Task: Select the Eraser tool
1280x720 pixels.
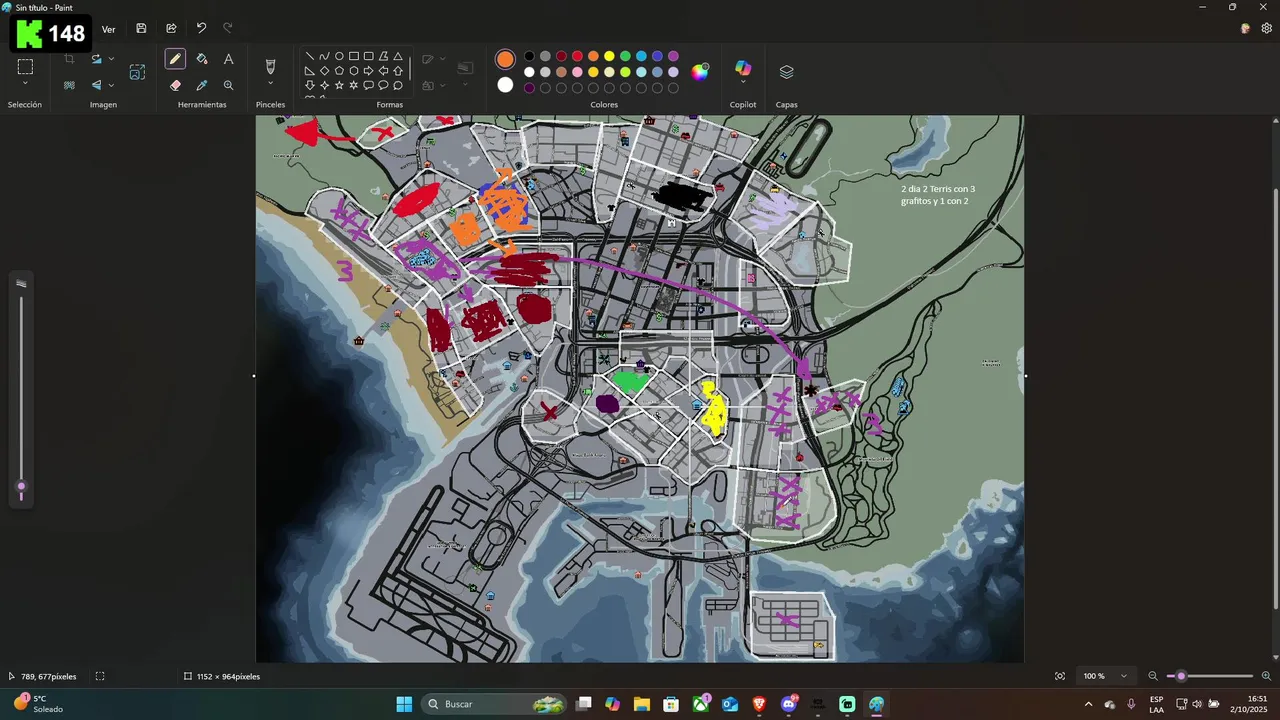Action: [x=175, y=86]
